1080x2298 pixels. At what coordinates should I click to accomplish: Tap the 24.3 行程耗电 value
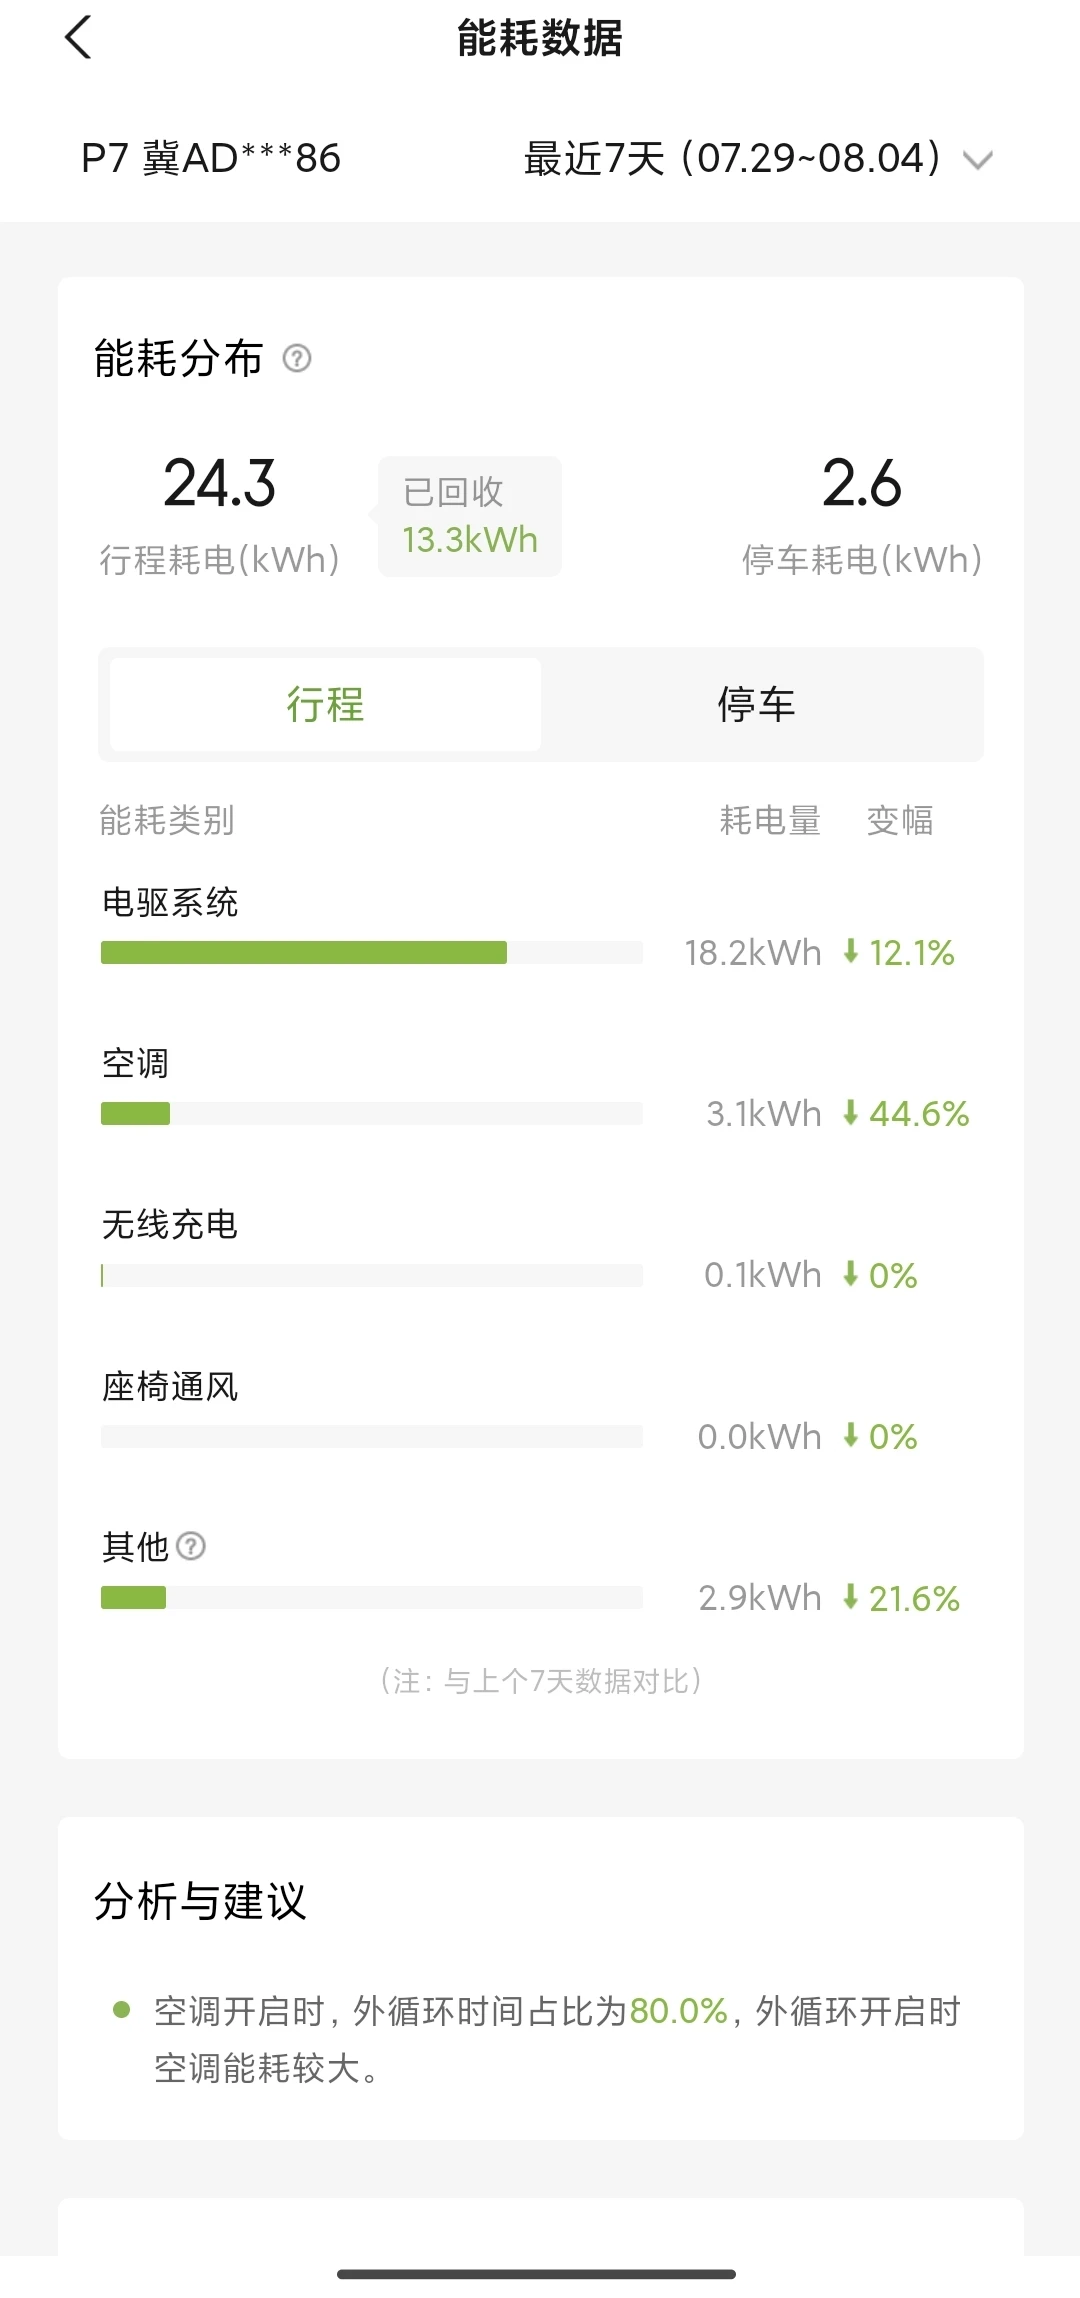tap(219, 483)
